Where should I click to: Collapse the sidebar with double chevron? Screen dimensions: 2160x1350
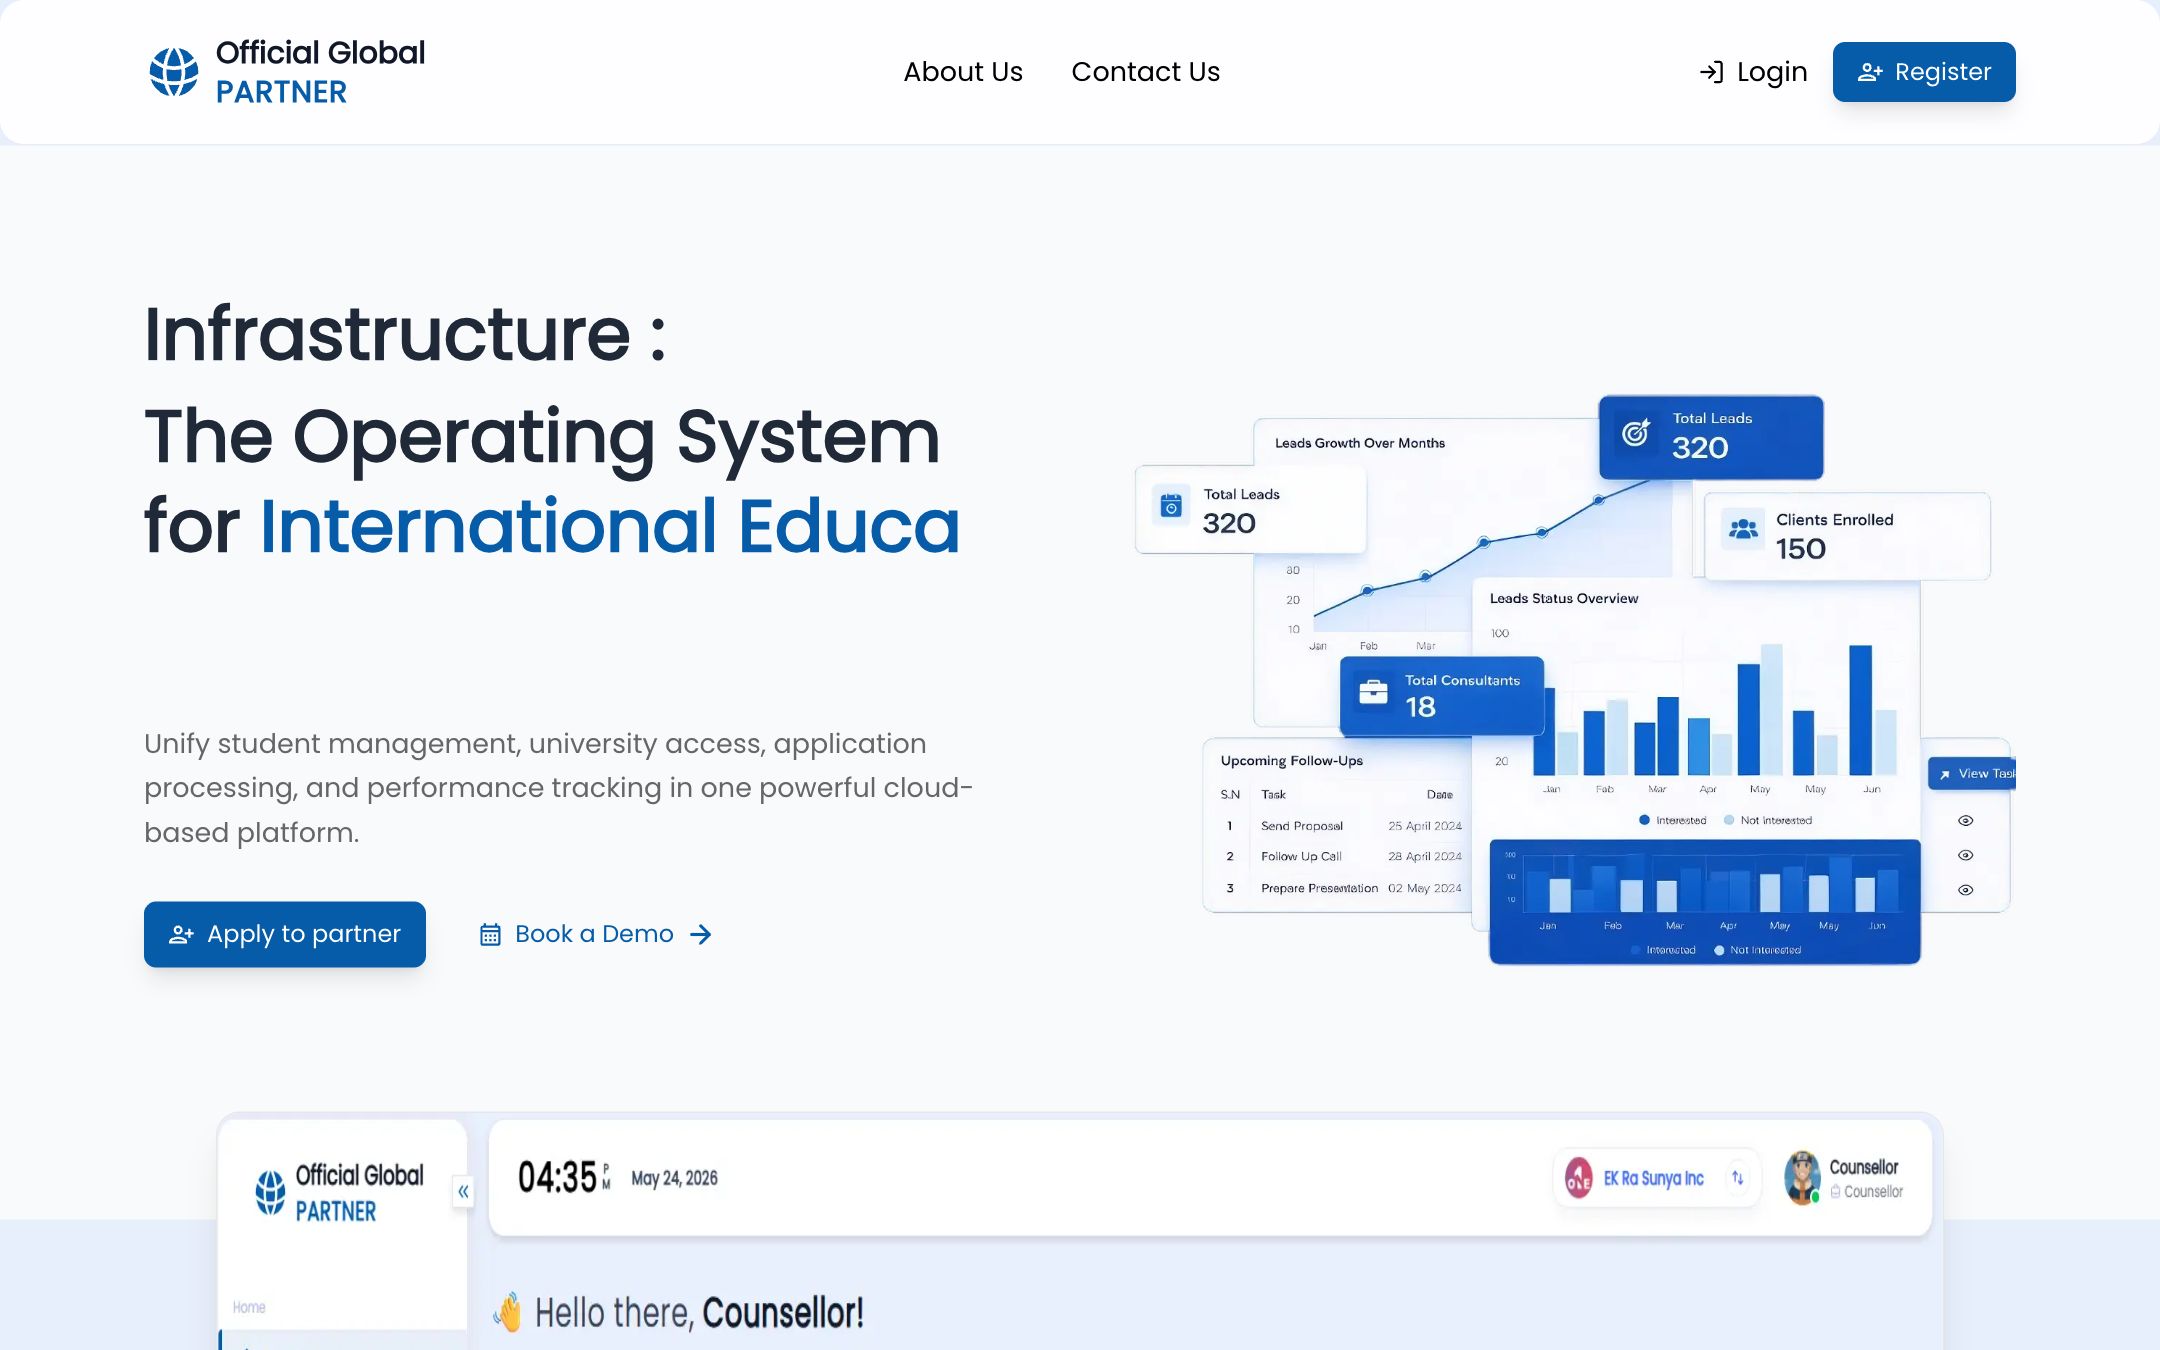pyautogui.click(x=463, y=1191)
